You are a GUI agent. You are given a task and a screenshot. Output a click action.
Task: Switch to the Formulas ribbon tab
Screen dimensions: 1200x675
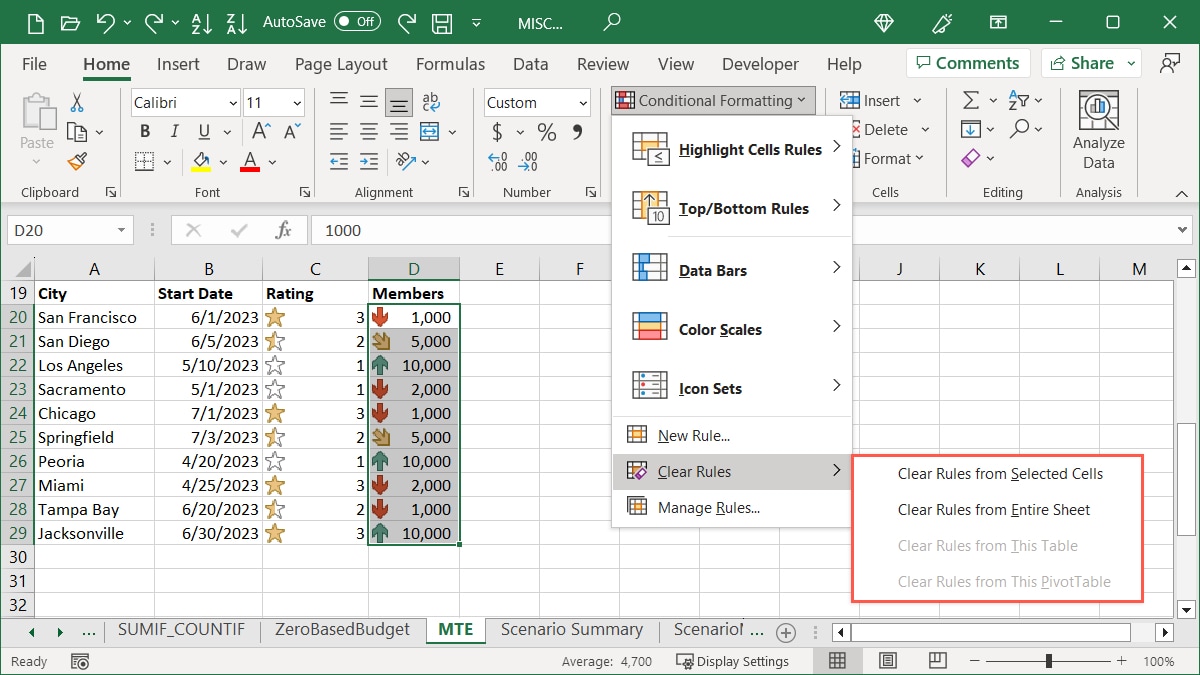click(450, 63)
